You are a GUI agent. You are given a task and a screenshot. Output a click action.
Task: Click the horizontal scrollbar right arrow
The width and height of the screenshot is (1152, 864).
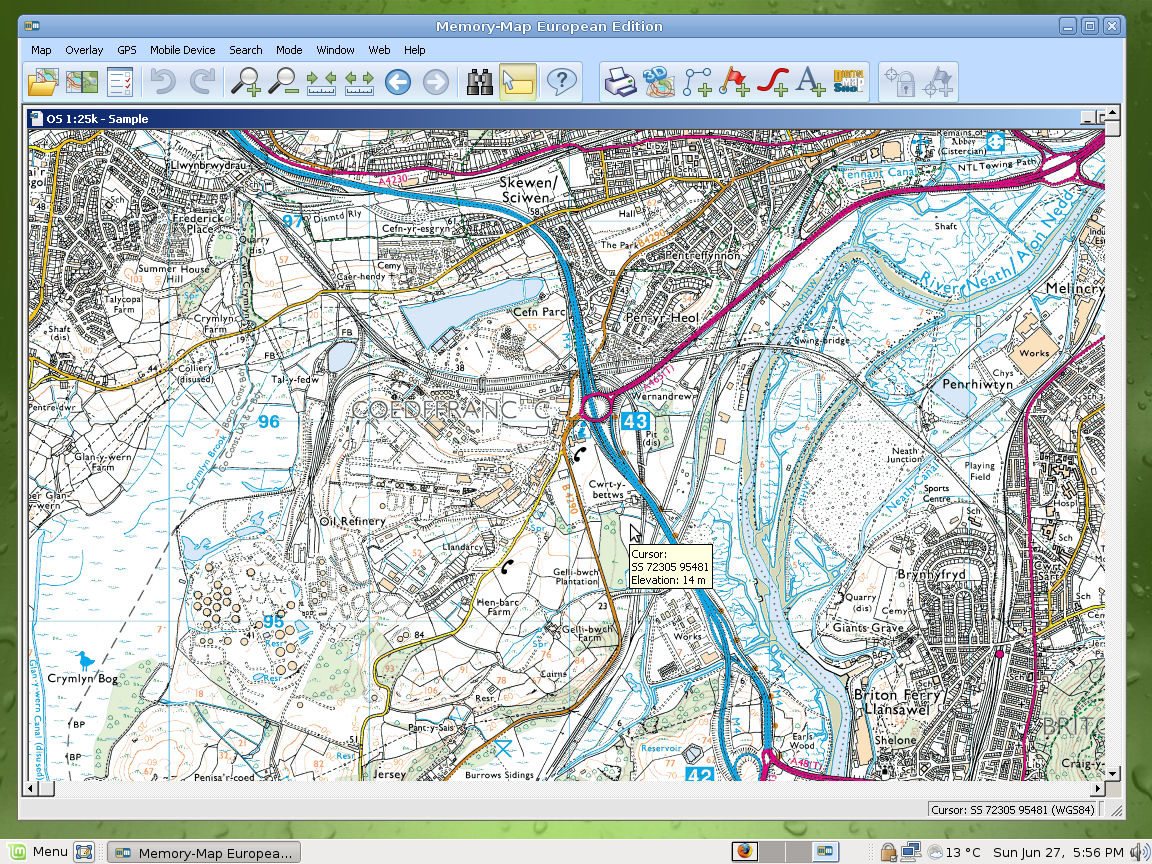coord(1097,789)
